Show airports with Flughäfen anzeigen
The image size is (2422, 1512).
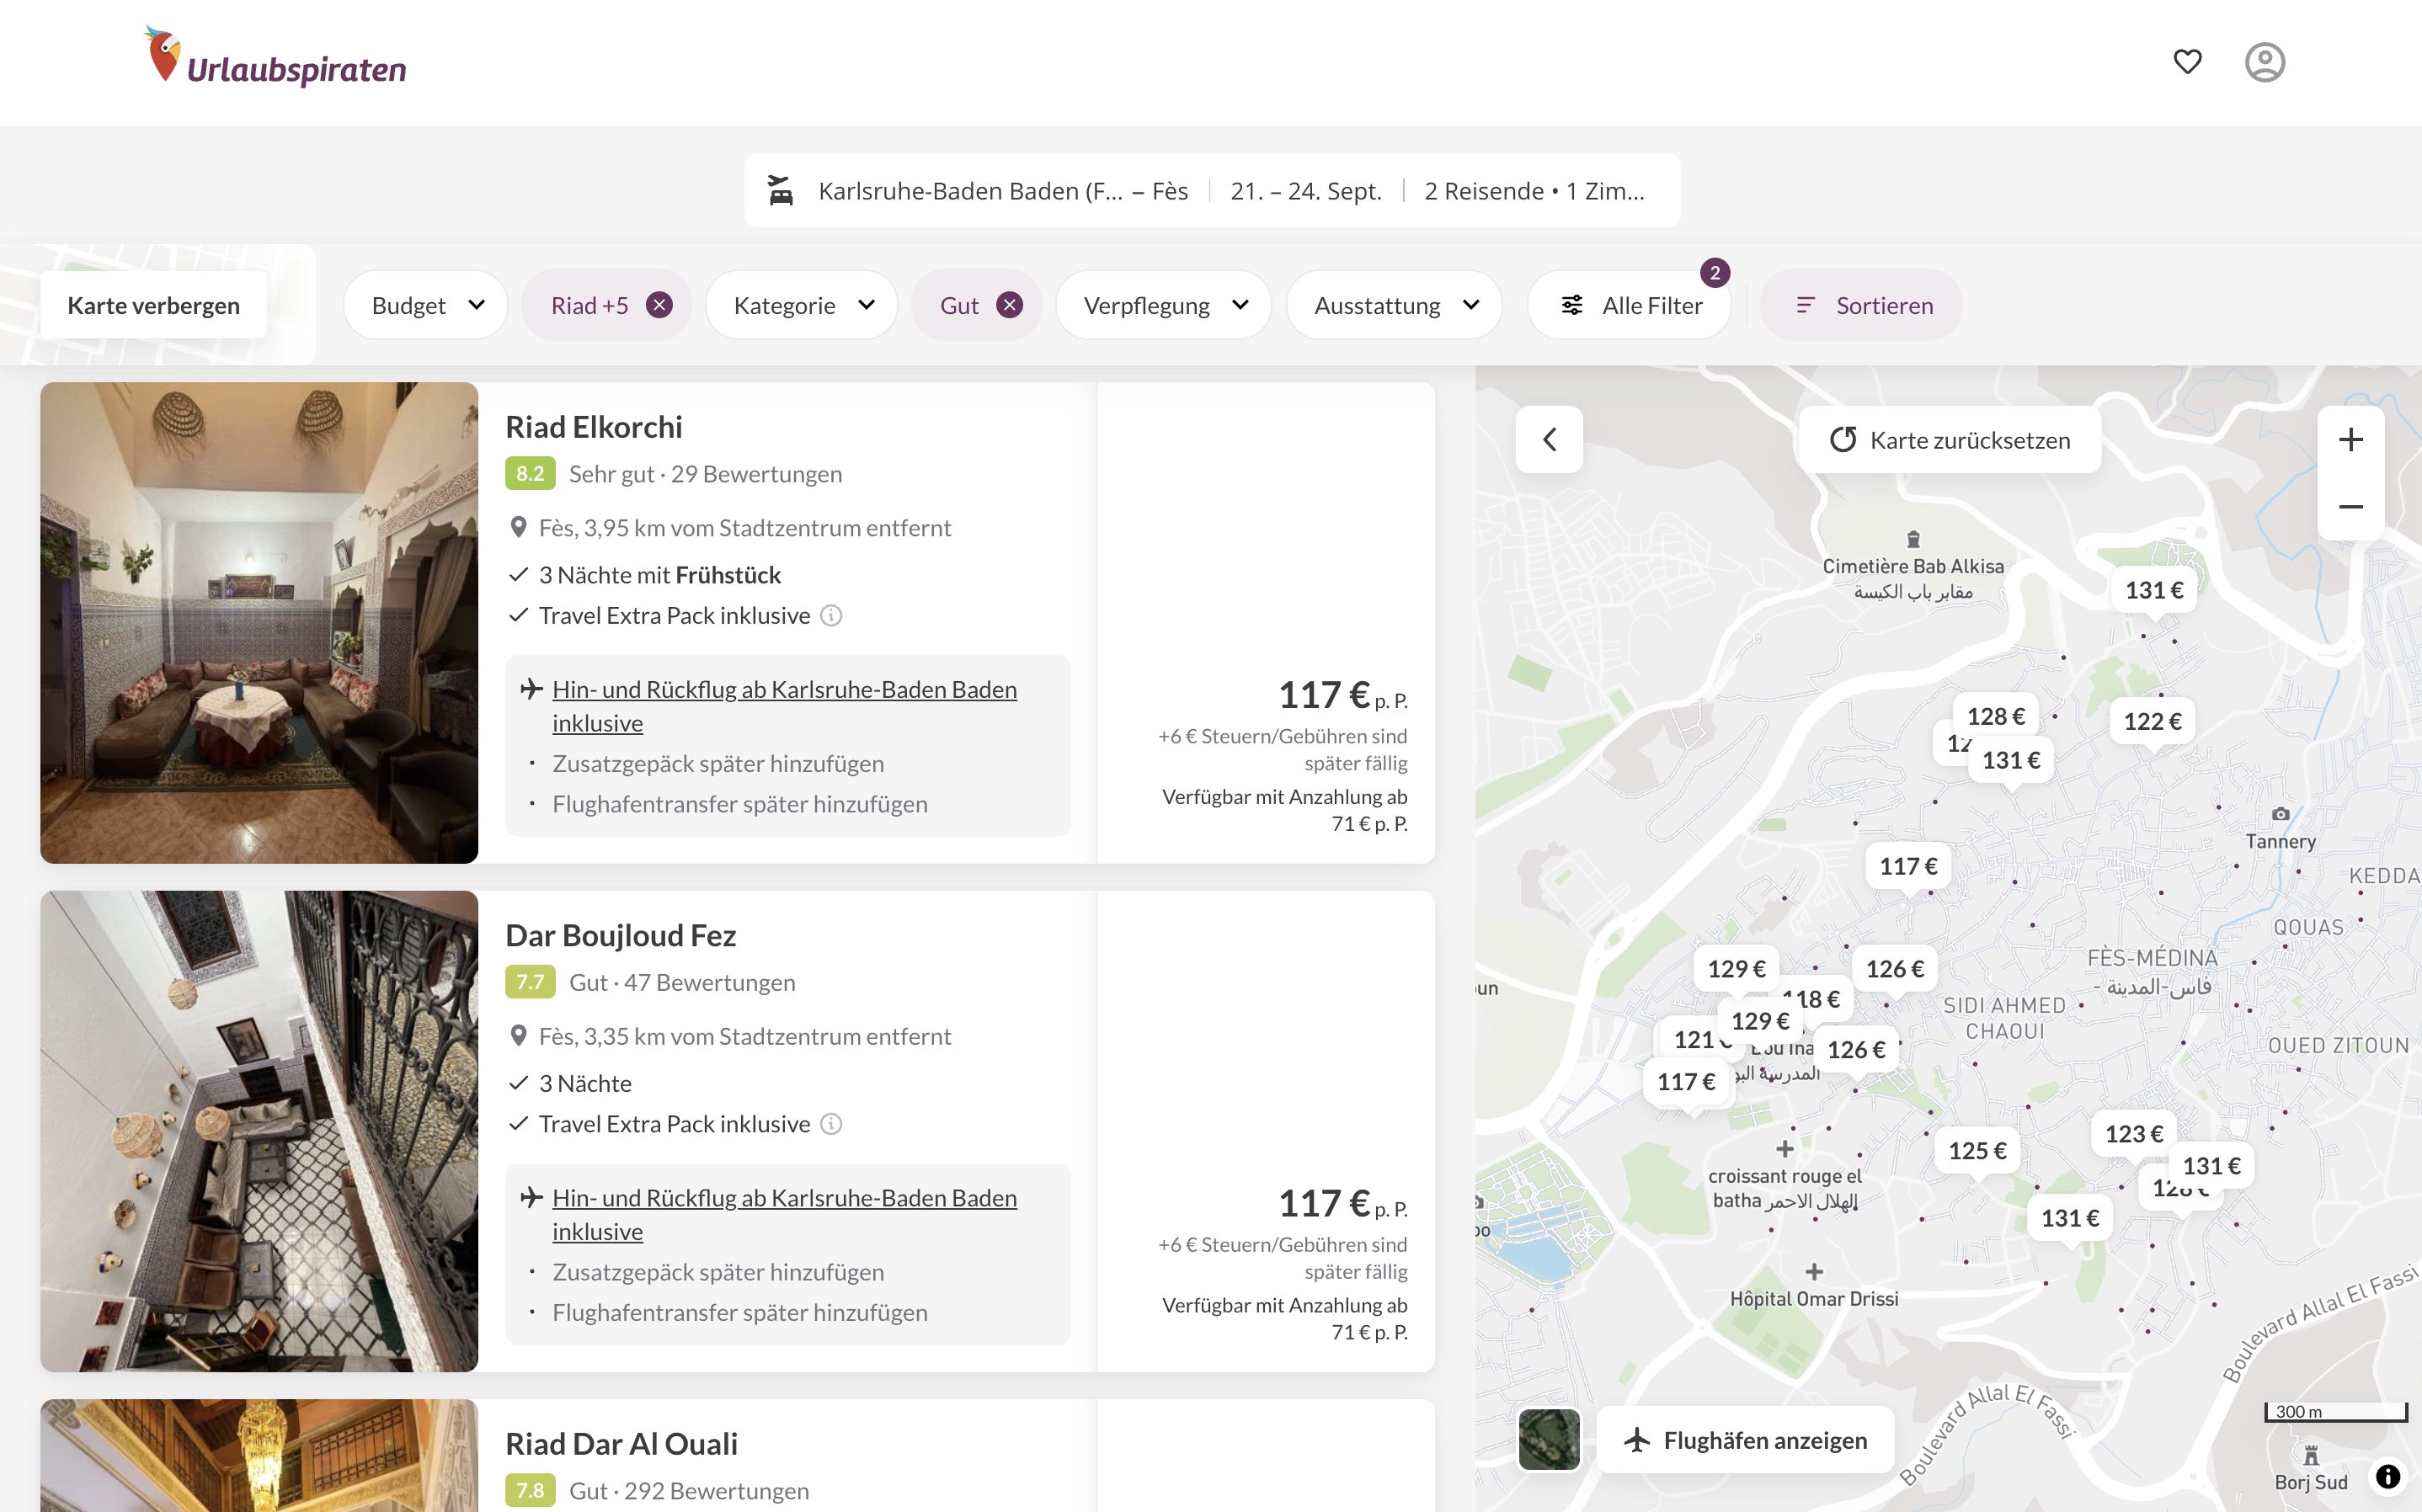click(x=1746, y=1440)
